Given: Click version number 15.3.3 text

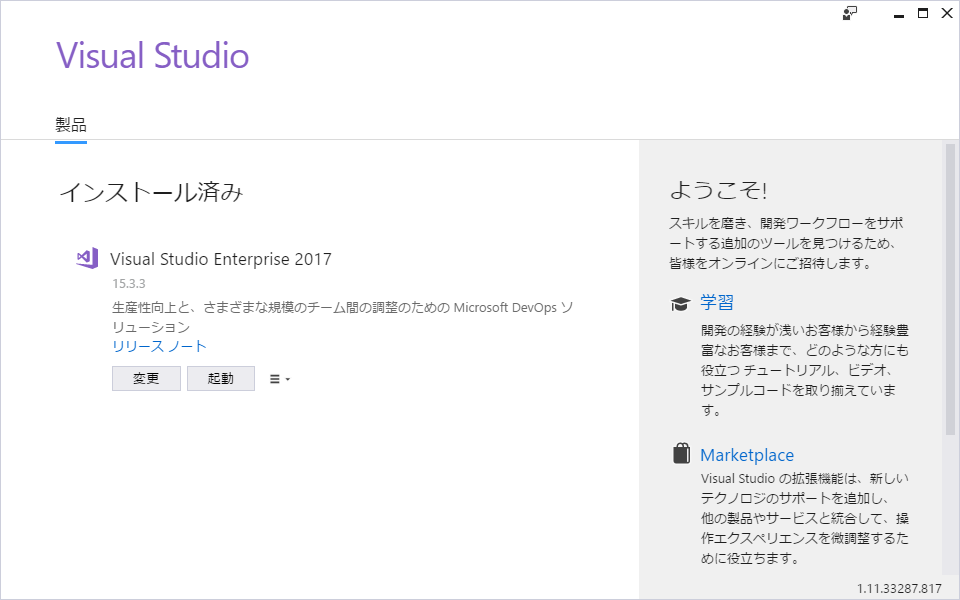Looking at the screenshot, I should (129, 283).
